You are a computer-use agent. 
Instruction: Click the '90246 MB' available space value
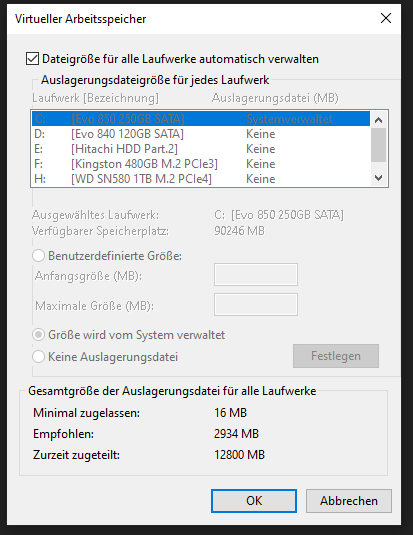(x=239, y=231)
